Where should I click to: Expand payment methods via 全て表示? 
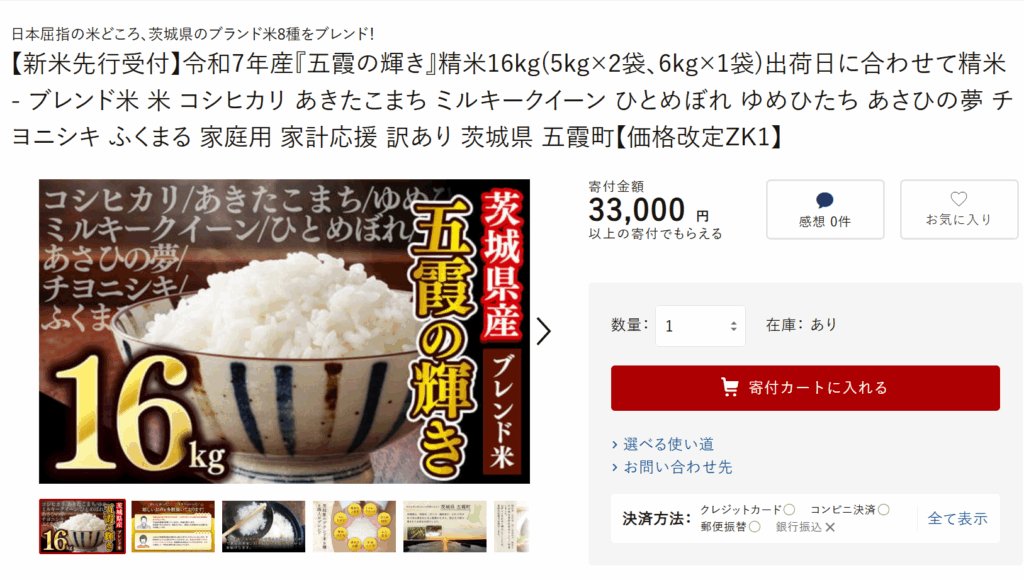pyautogui.click(x=957, y=519)
